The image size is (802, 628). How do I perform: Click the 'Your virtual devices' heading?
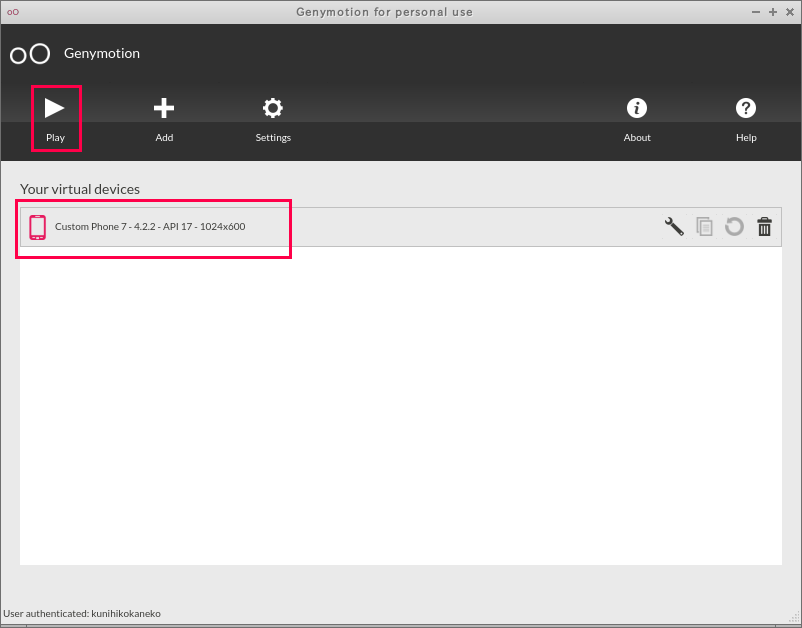pyautogui.click(x=80, y=189)
